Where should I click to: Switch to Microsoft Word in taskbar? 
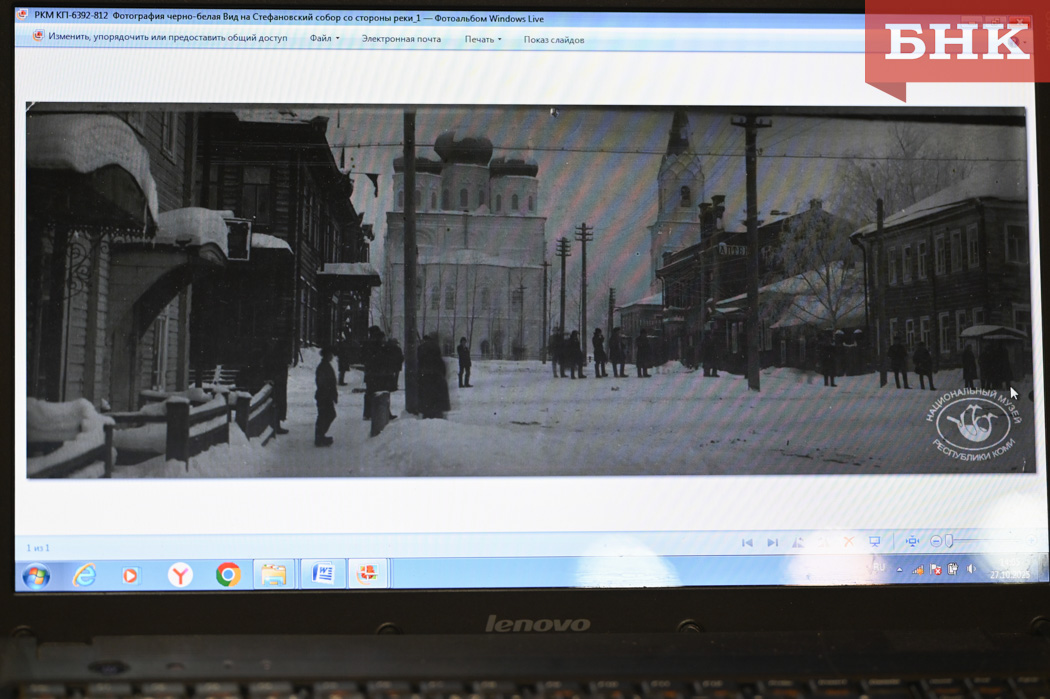tap(322, 574)
